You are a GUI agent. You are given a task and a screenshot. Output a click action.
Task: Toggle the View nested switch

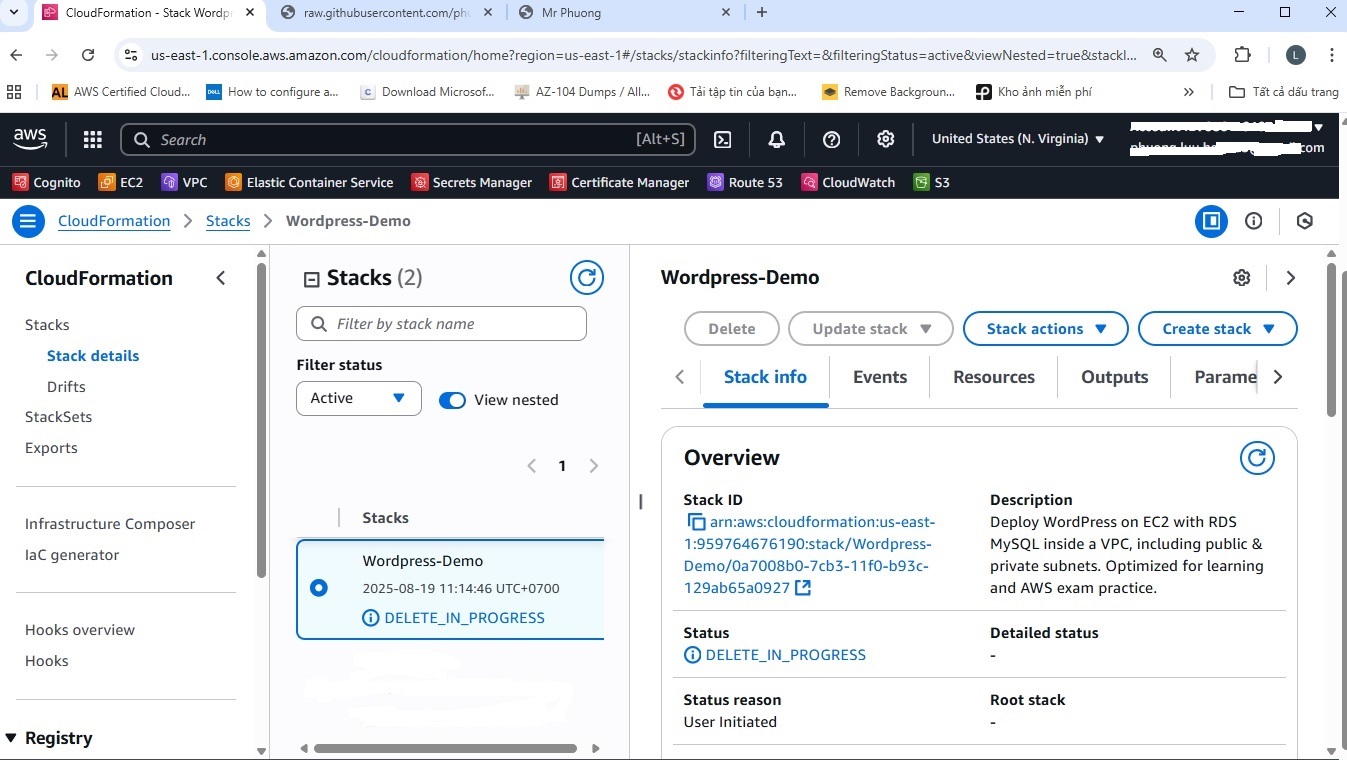(453, 400)
